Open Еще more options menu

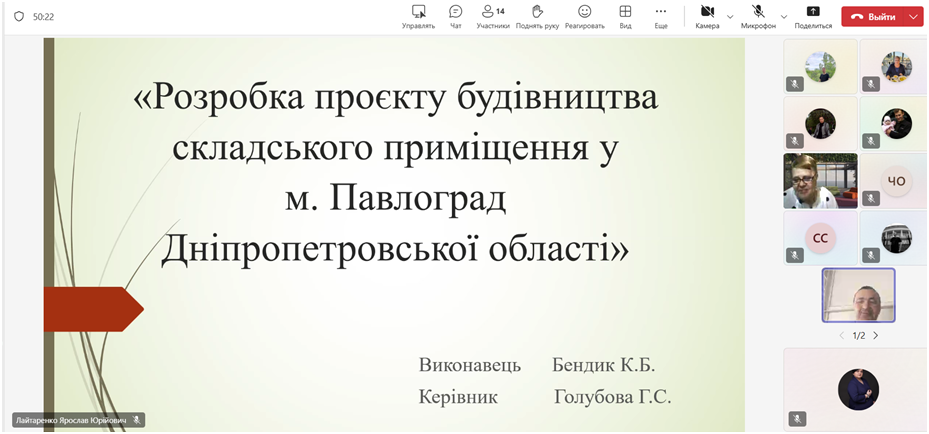661,16
